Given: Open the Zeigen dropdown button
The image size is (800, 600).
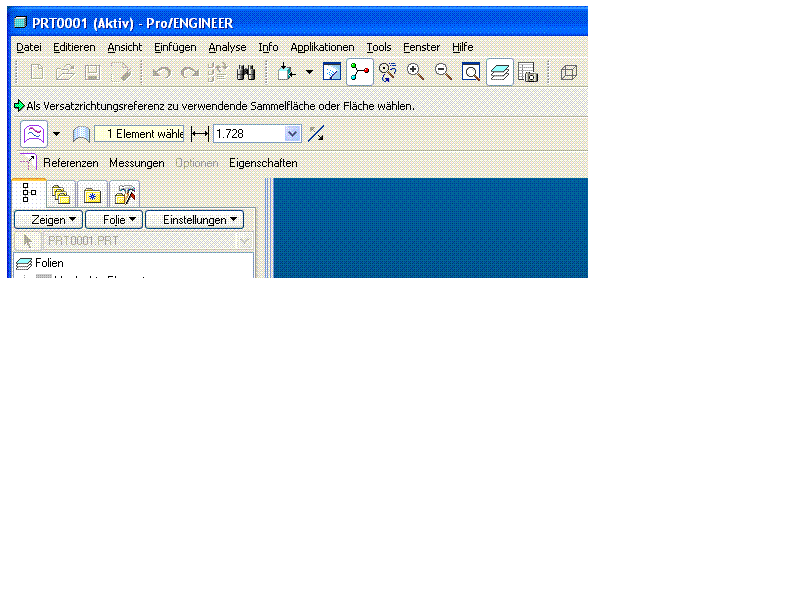Looking at the screenshot, I should [x=48, y=220].
